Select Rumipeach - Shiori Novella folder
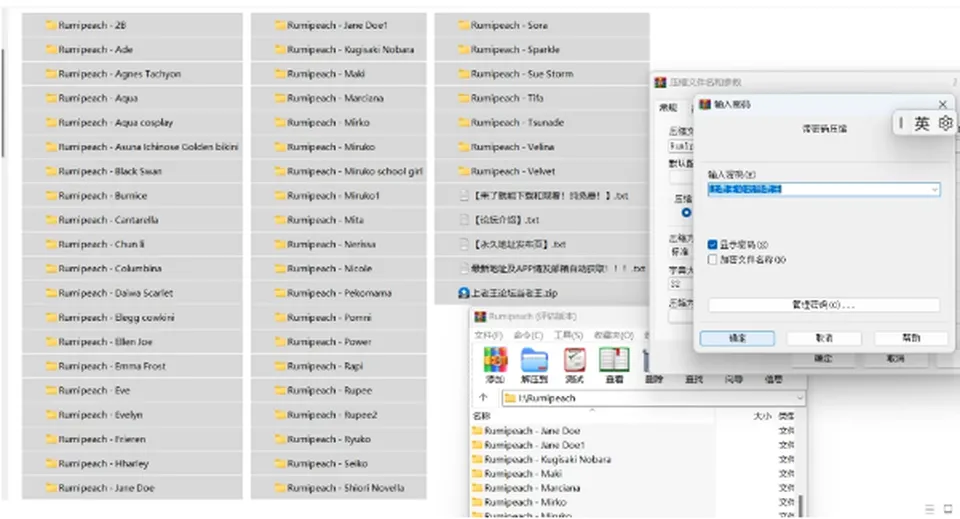 point(339,488)
